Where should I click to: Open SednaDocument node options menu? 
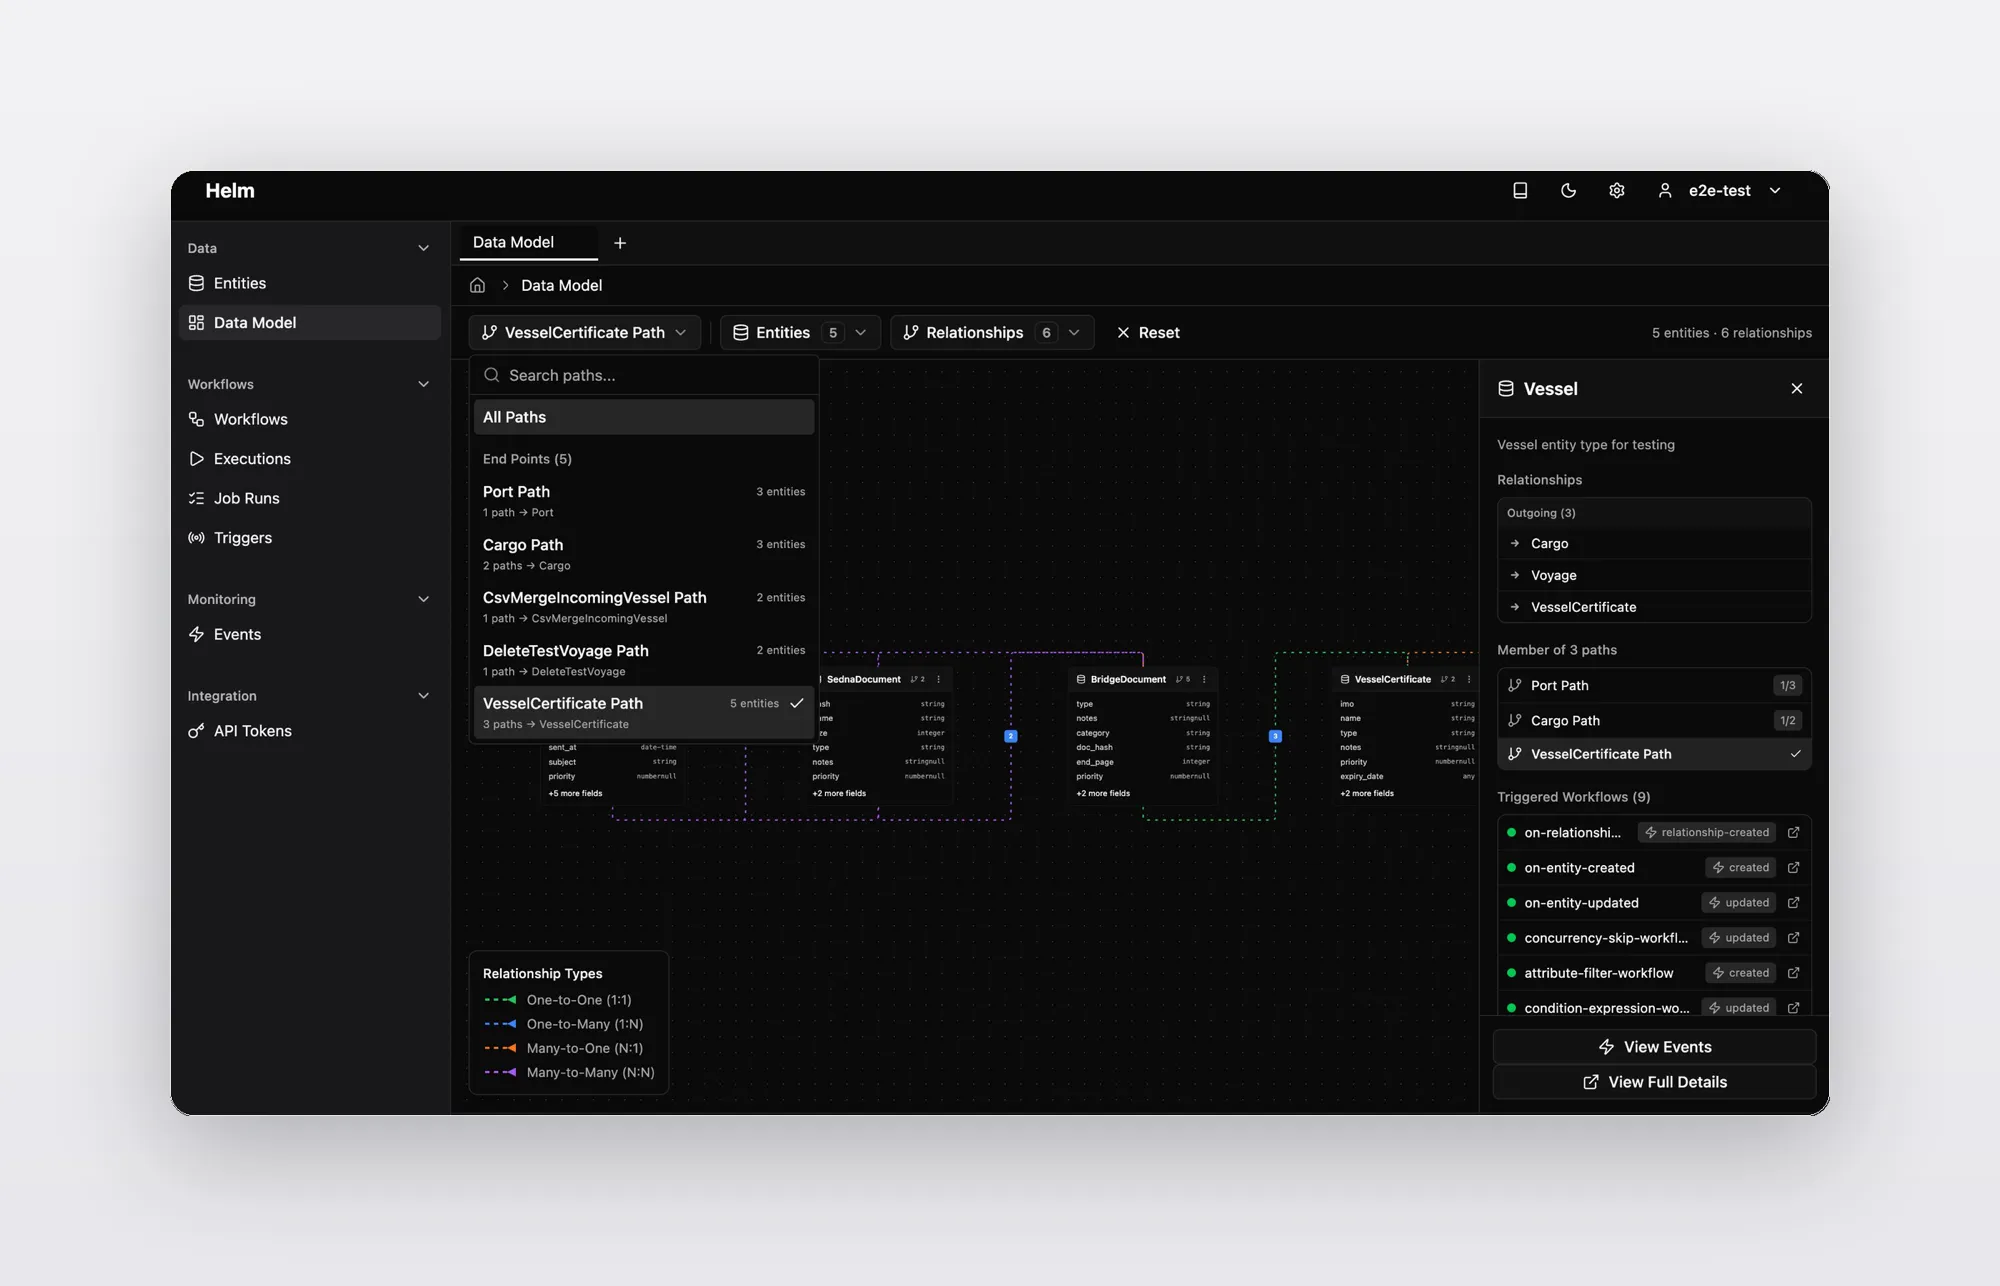[x=938, y=679]
